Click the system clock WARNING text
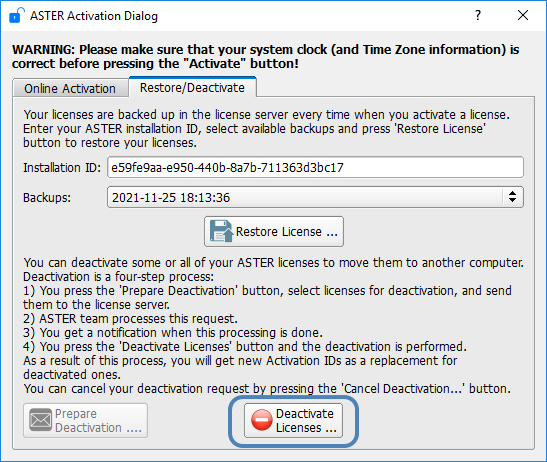 (265, 56)
